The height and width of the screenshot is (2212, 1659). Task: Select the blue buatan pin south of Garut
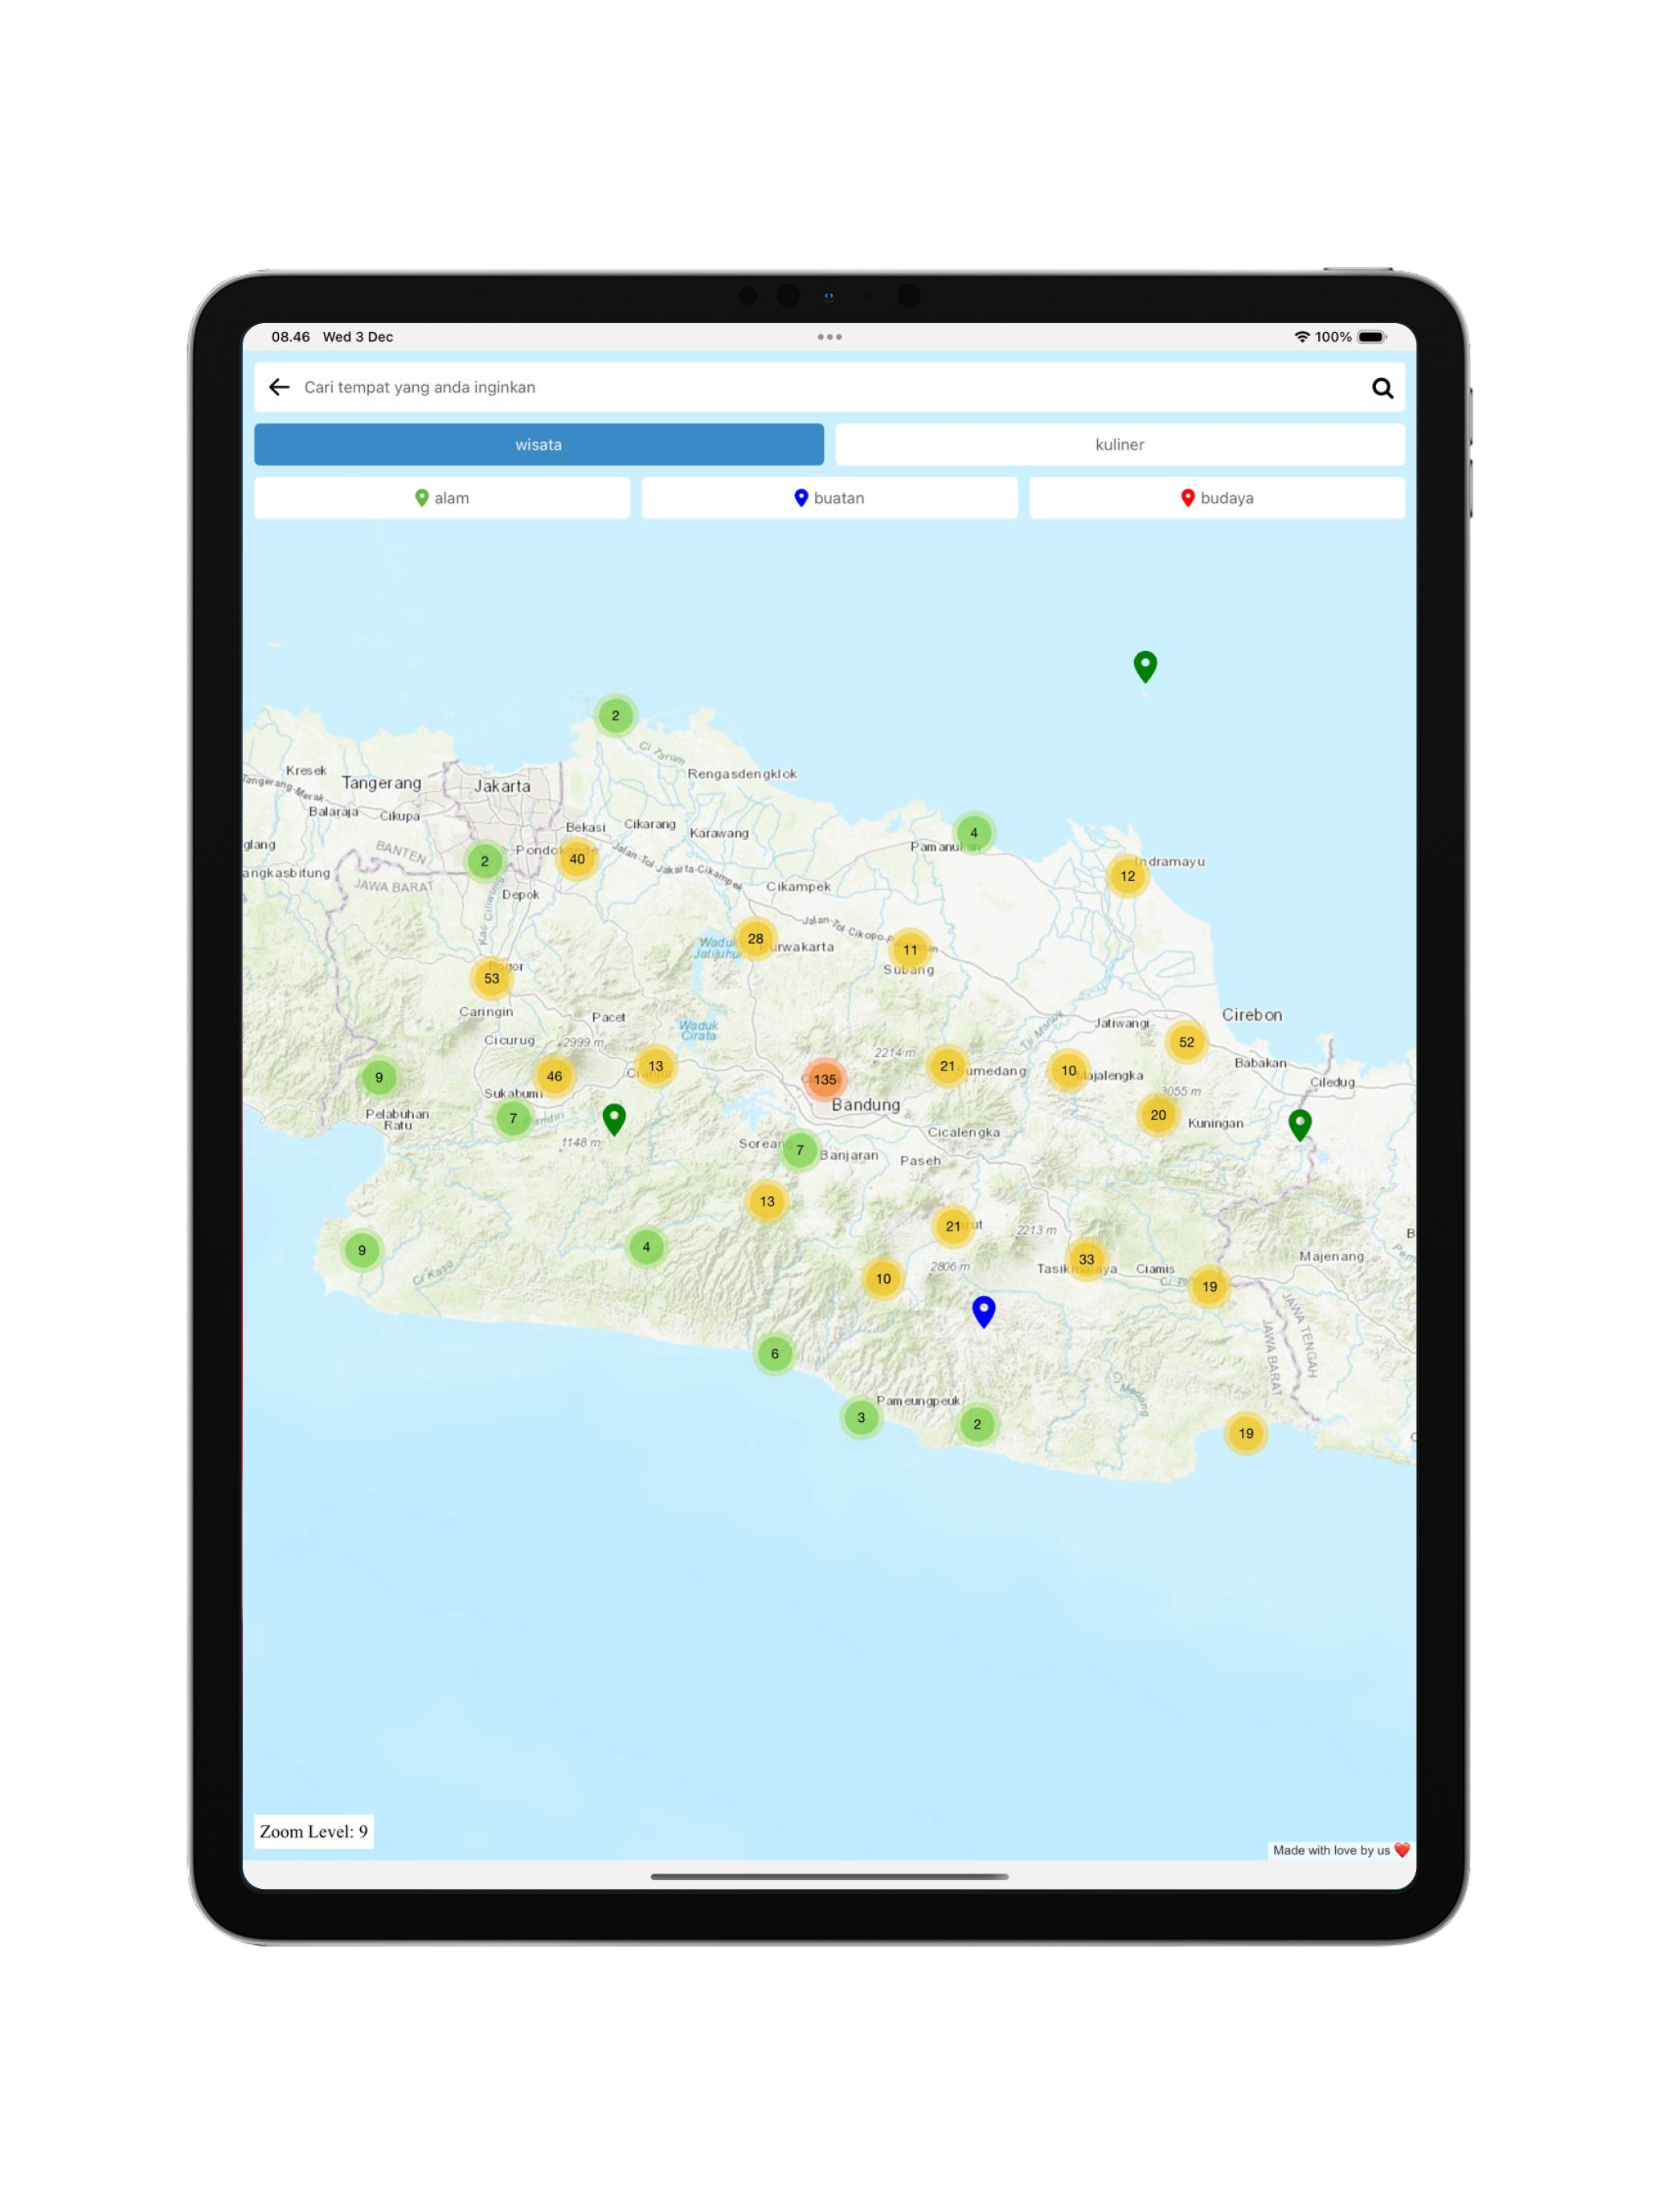pos(983,1312)
